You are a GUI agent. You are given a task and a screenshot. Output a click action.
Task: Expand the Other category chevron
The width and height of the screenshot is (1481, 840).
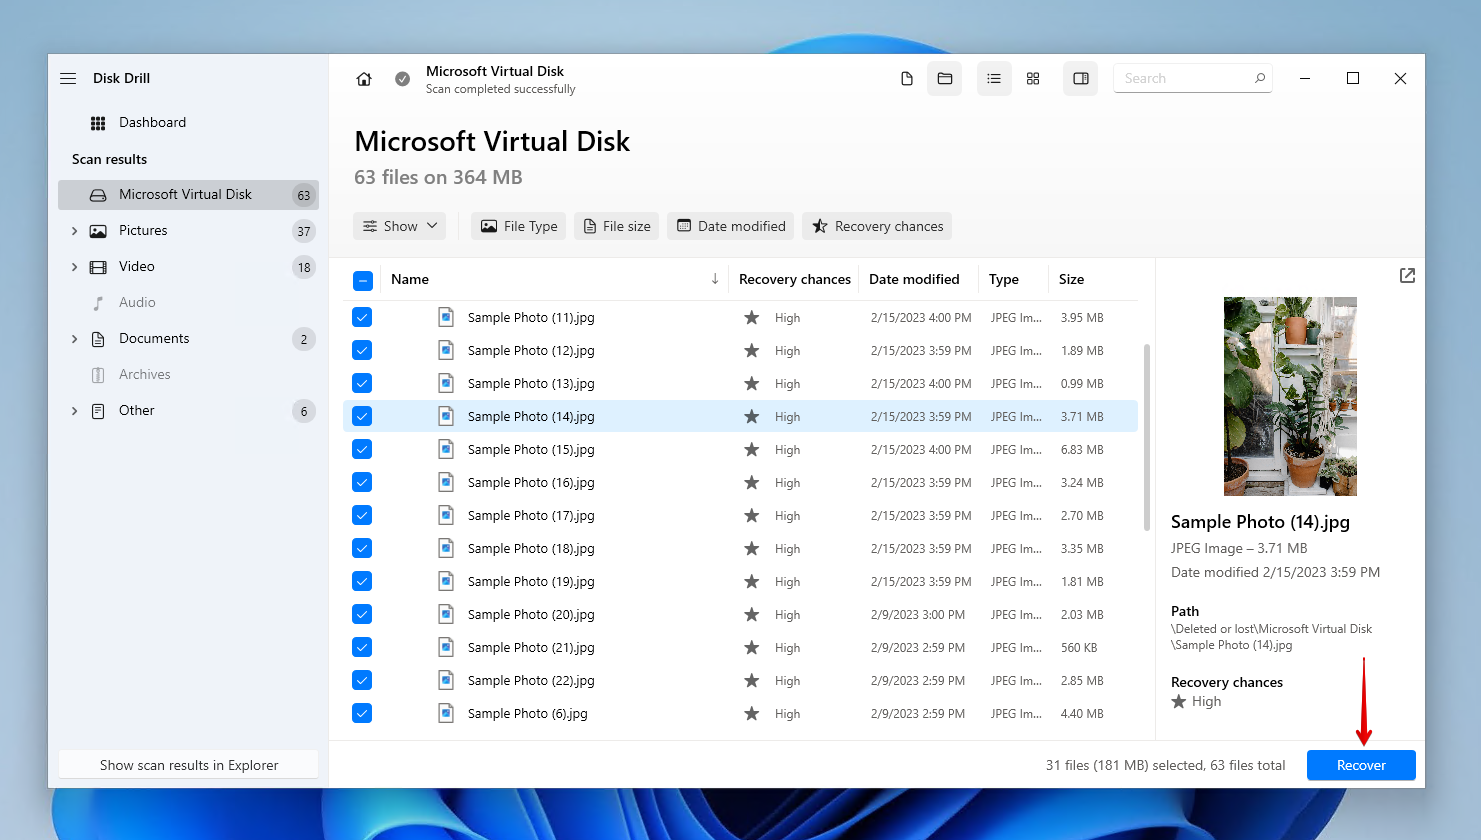pos(74,411)
